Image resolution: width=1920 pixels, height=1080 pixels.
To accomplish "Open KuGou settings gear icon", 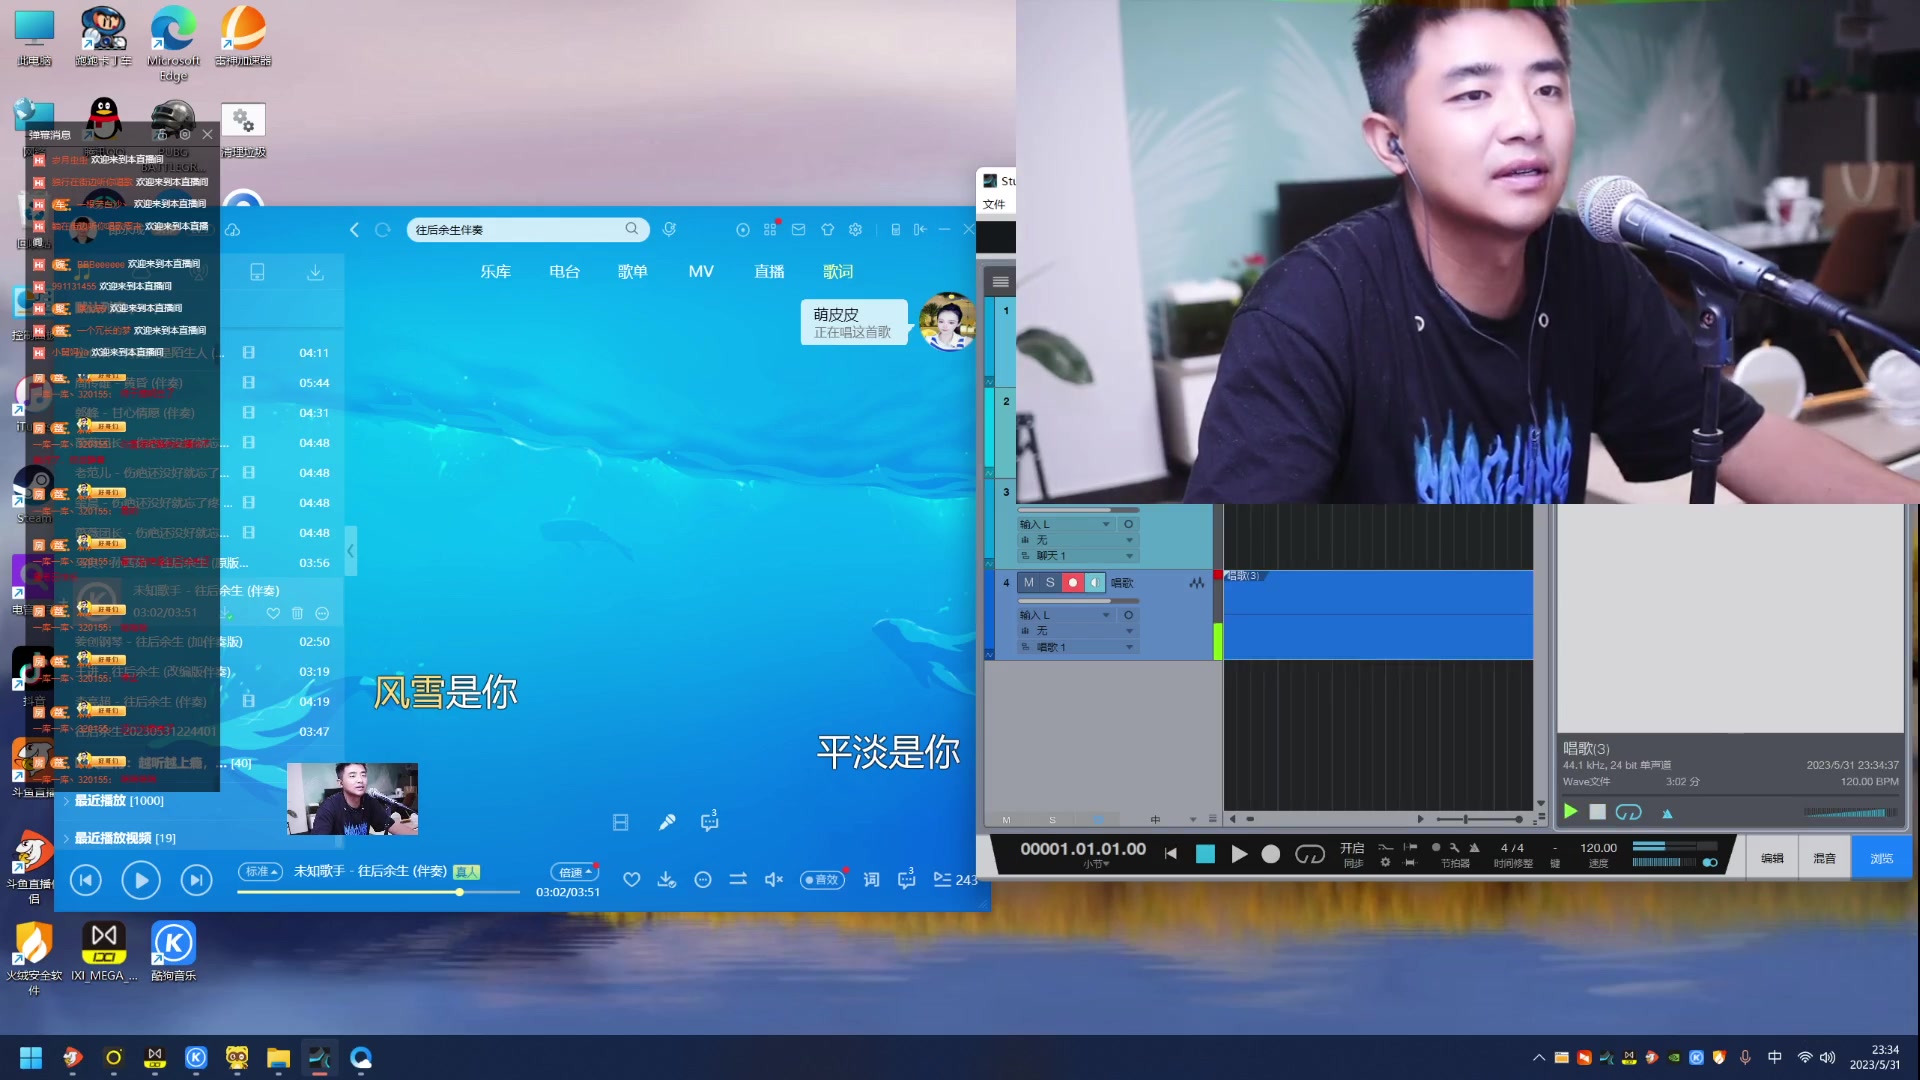I will click(855, 230).
